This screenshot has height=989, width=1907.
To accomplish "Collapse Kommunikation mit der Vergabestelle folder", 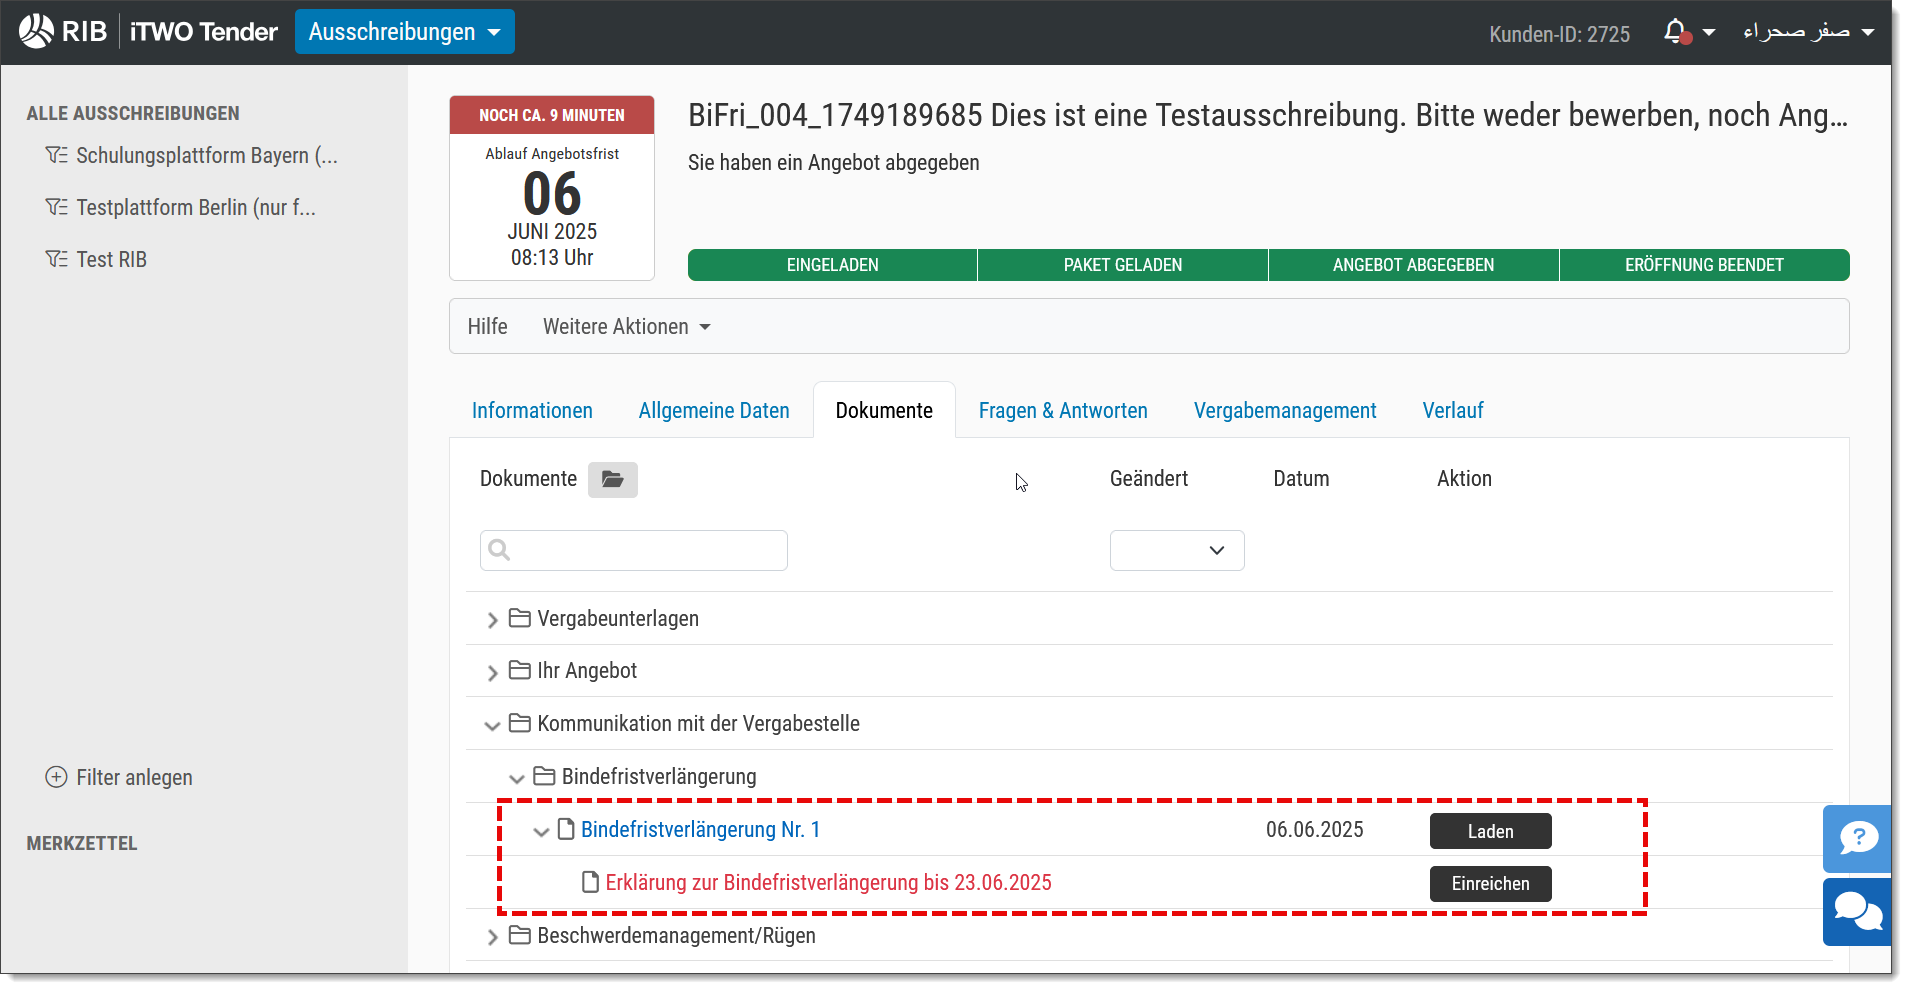I will [x=492, y=726].
